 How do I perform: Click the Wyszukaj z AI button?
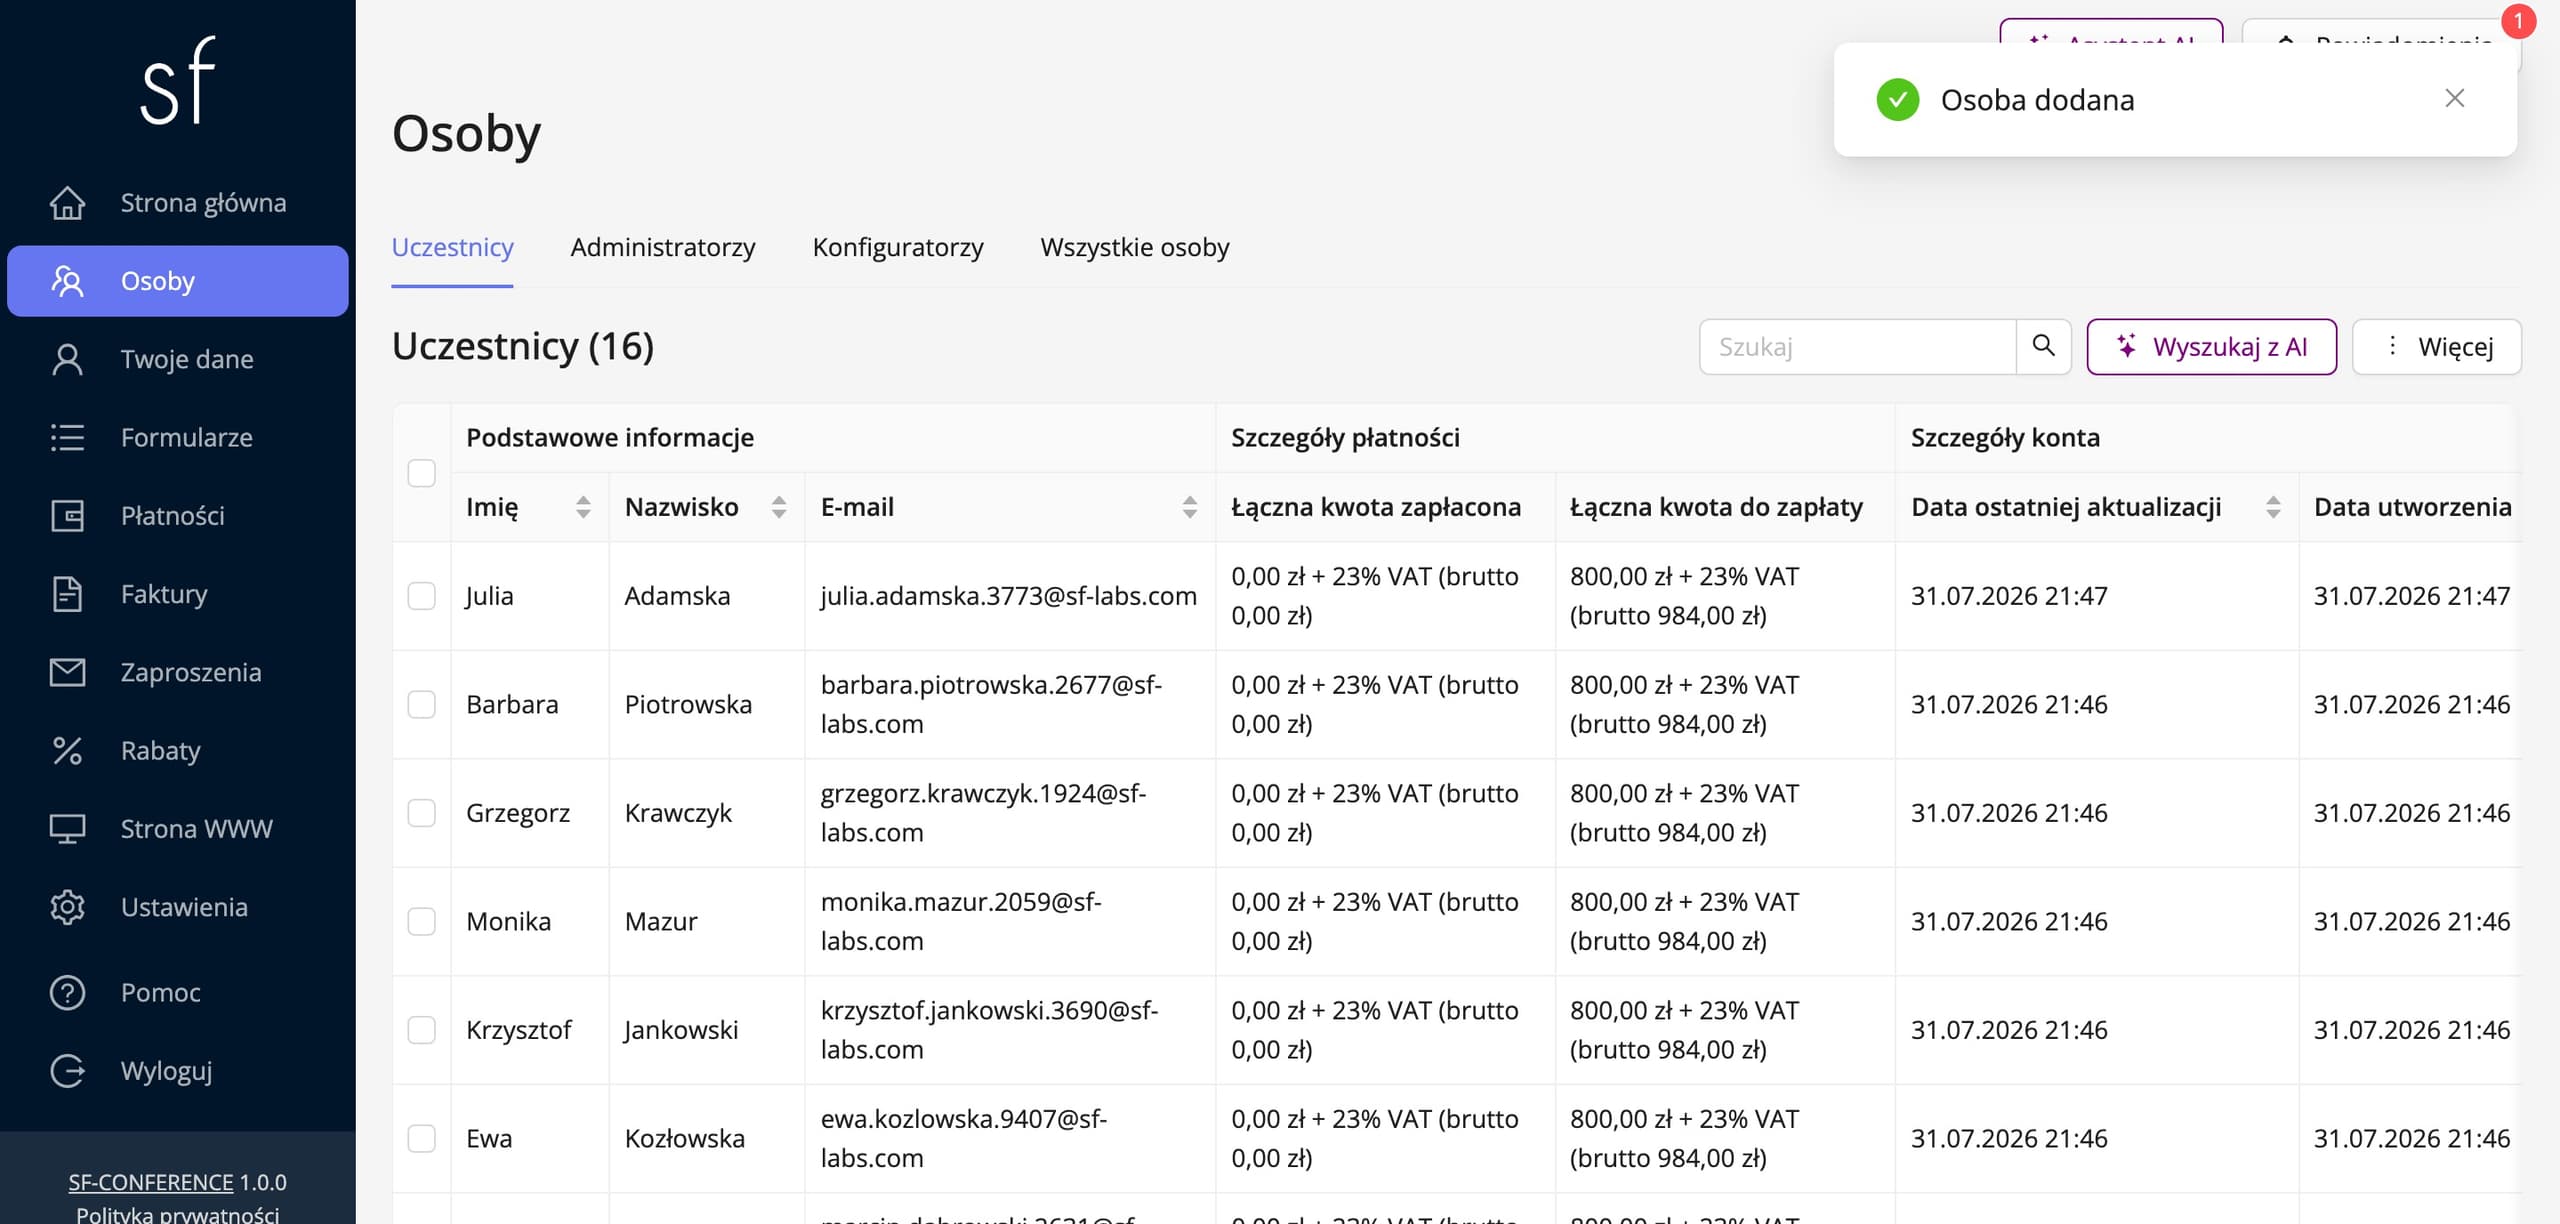click(2211, 346)
